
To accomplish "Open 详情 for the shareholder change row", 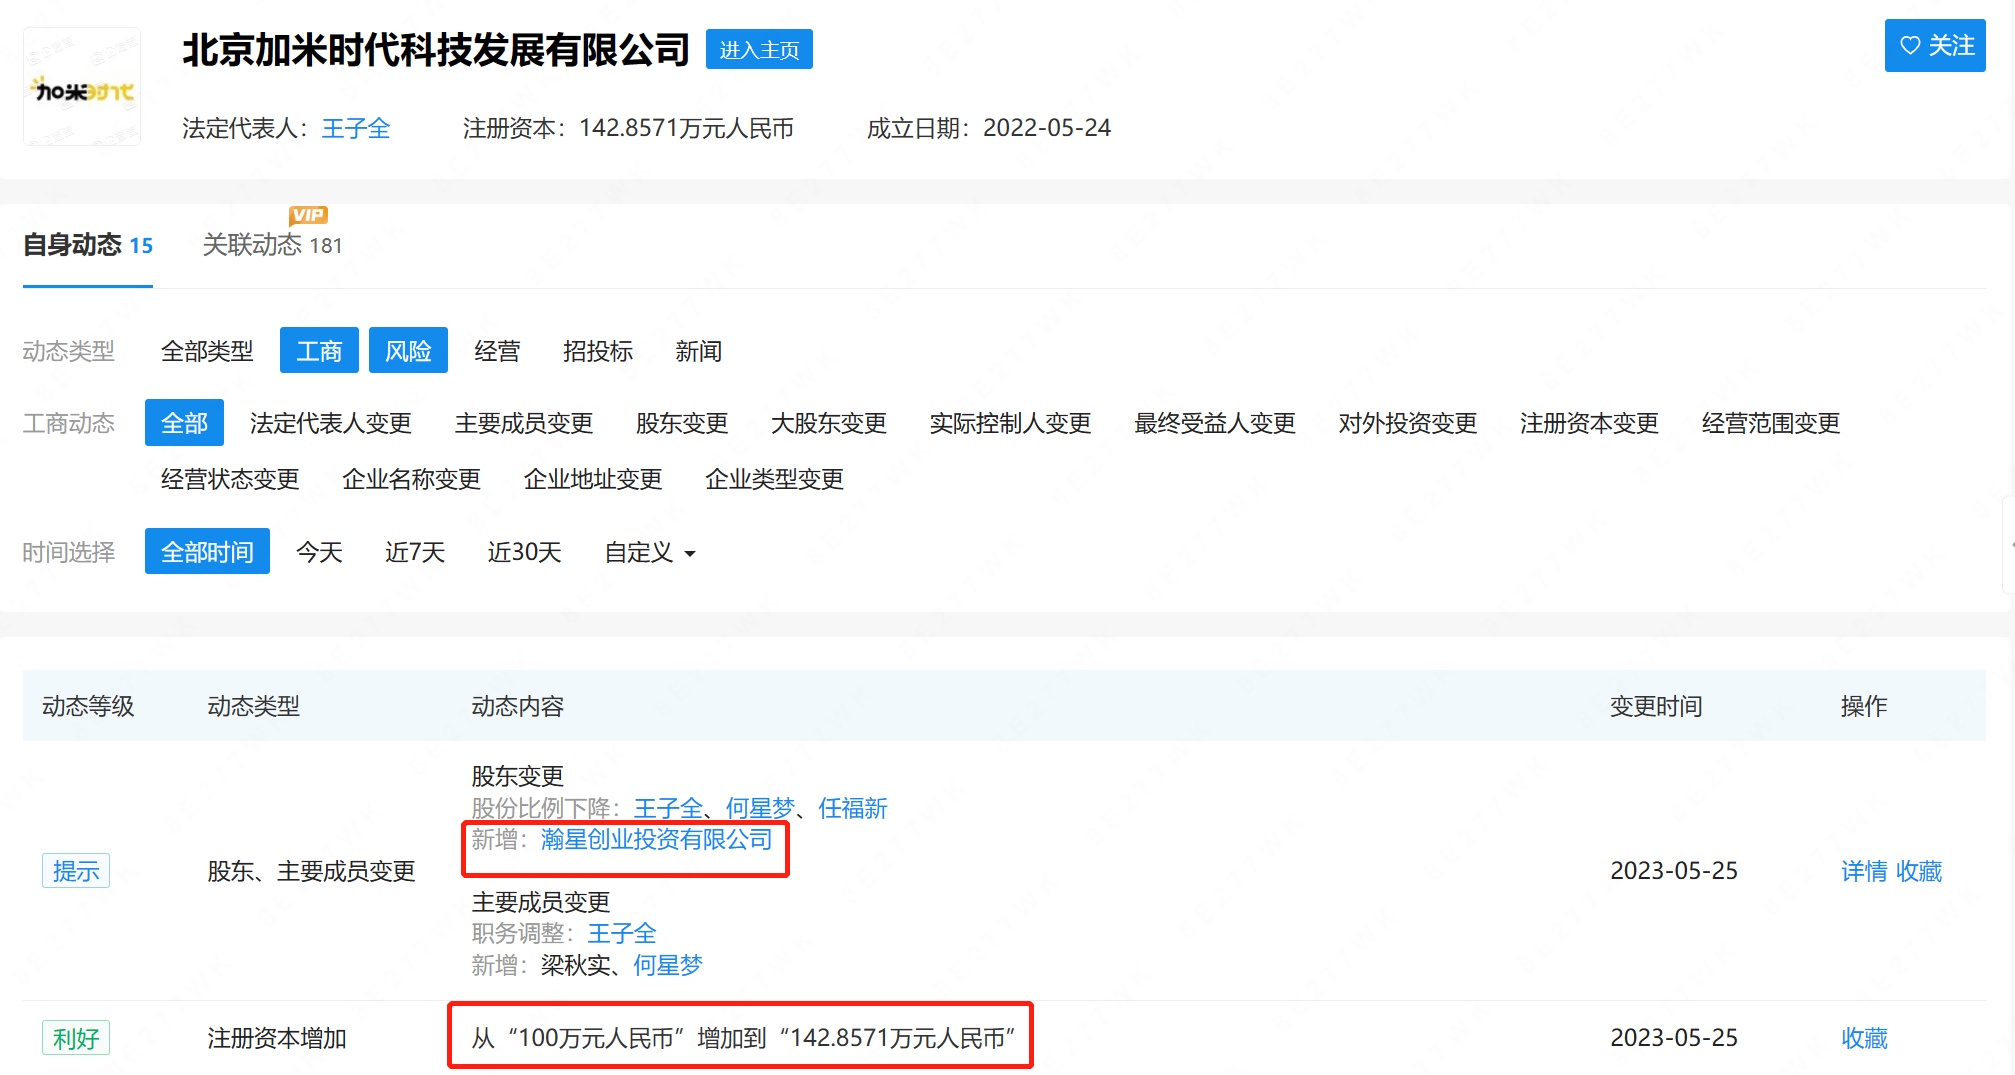I will 1864,871.
